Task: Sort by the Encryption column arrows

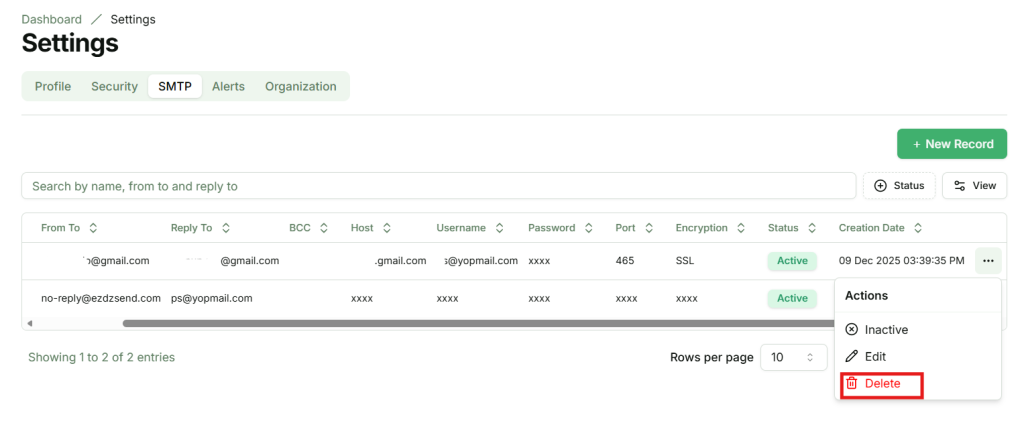Action: pos(742,228)
